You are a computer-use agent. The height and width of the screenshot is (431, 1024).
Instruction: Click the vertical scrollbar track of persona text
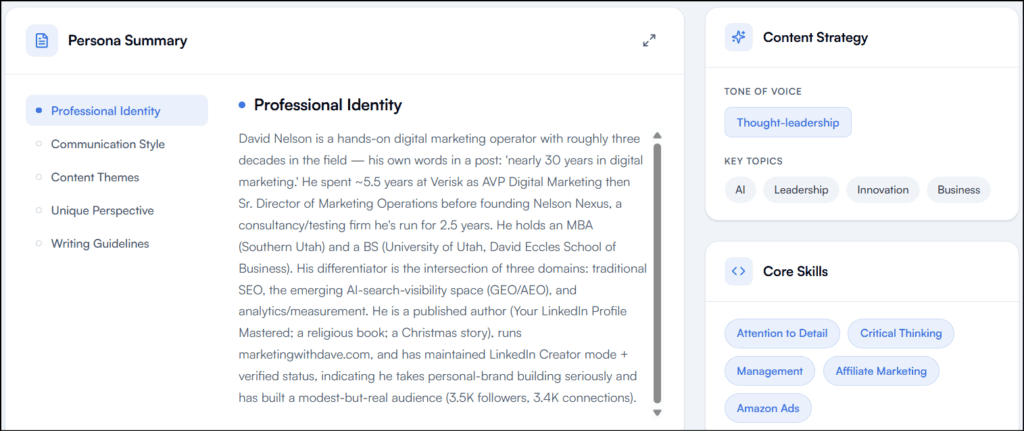[x=658, y=274]
